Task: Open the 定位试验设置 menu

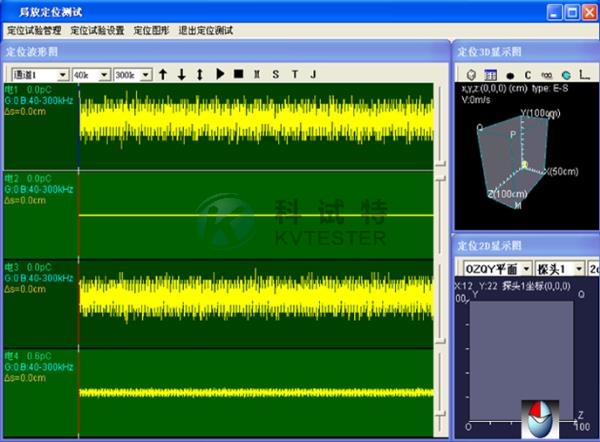Action: [x=97, y=30]
